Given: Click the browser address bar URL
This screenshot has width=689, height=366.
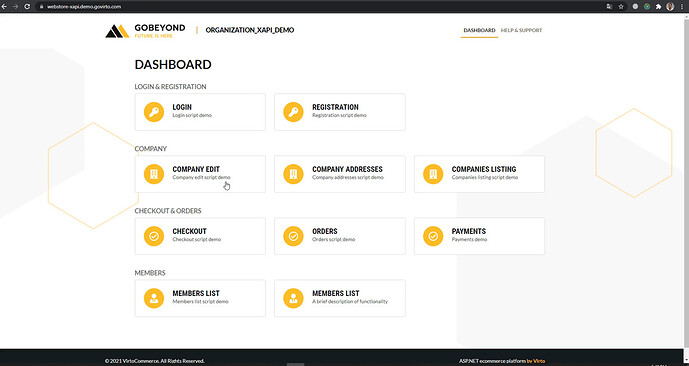Looking at the screenshot, I should 83,7.
